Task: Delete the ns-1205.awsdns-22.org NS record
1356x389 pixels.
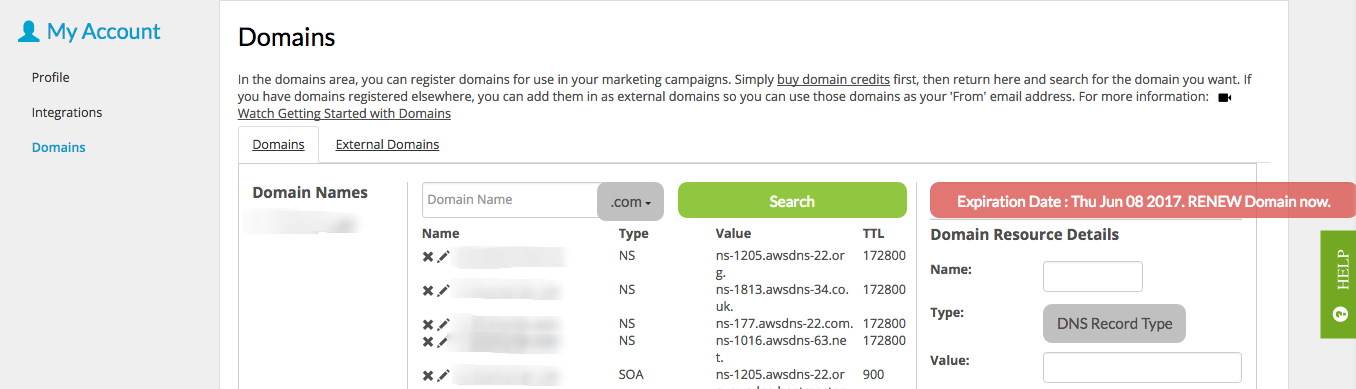Action: 428,256
